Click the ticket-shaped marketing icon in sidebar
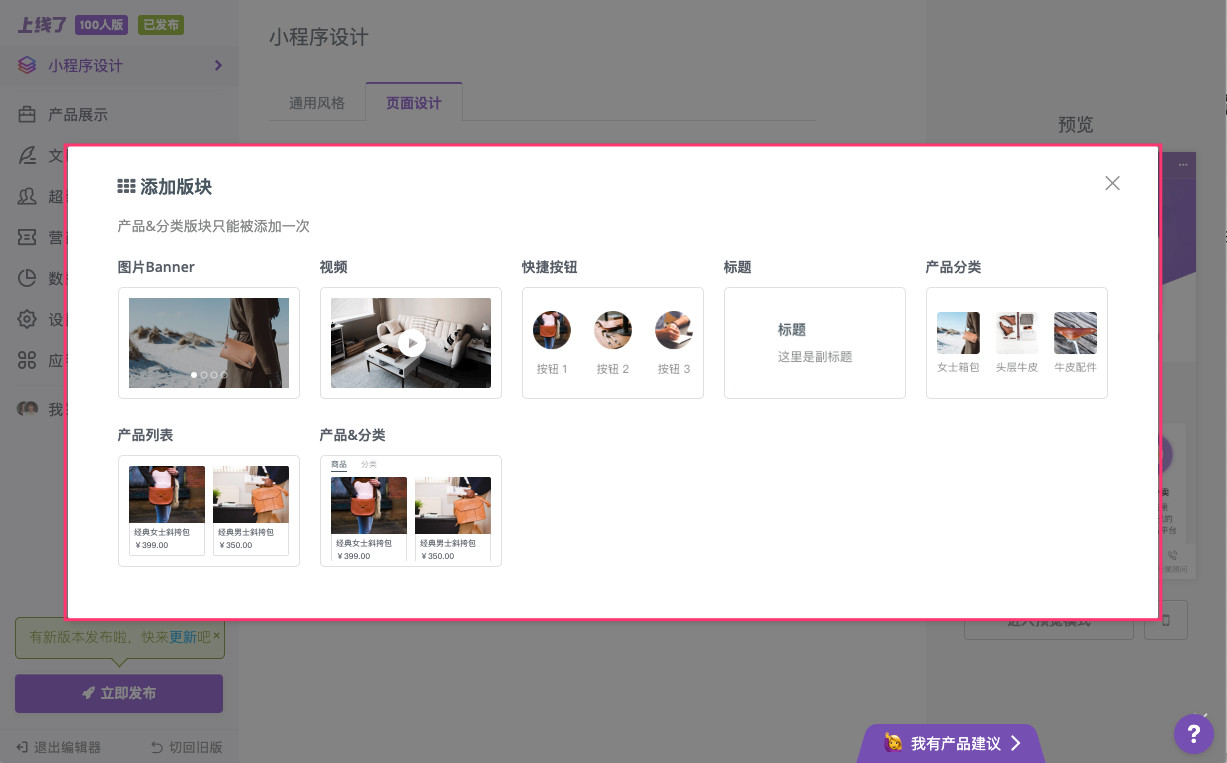The width and height of the screenshot is (1227, 763). (x=27, y=237)
